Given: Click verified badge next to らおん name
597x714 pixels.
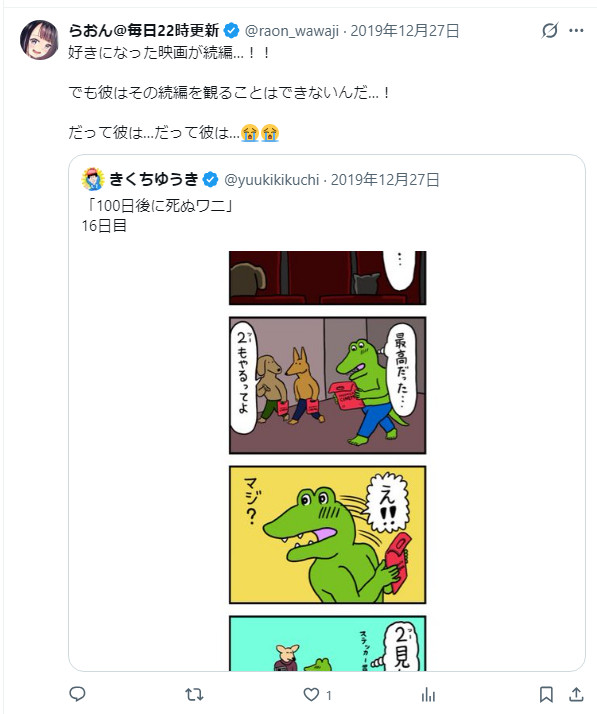Looking at the screenshot, I should click(232, 31).
